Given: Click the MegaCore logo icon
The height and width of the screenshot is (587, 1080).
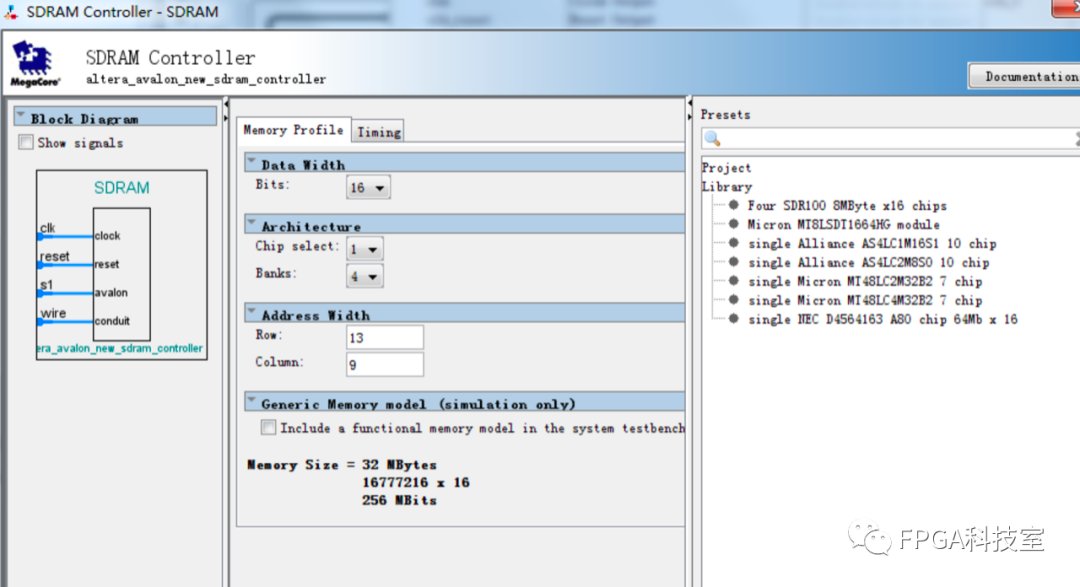Looking at the screenshot, I should click(x=34, y=63).
